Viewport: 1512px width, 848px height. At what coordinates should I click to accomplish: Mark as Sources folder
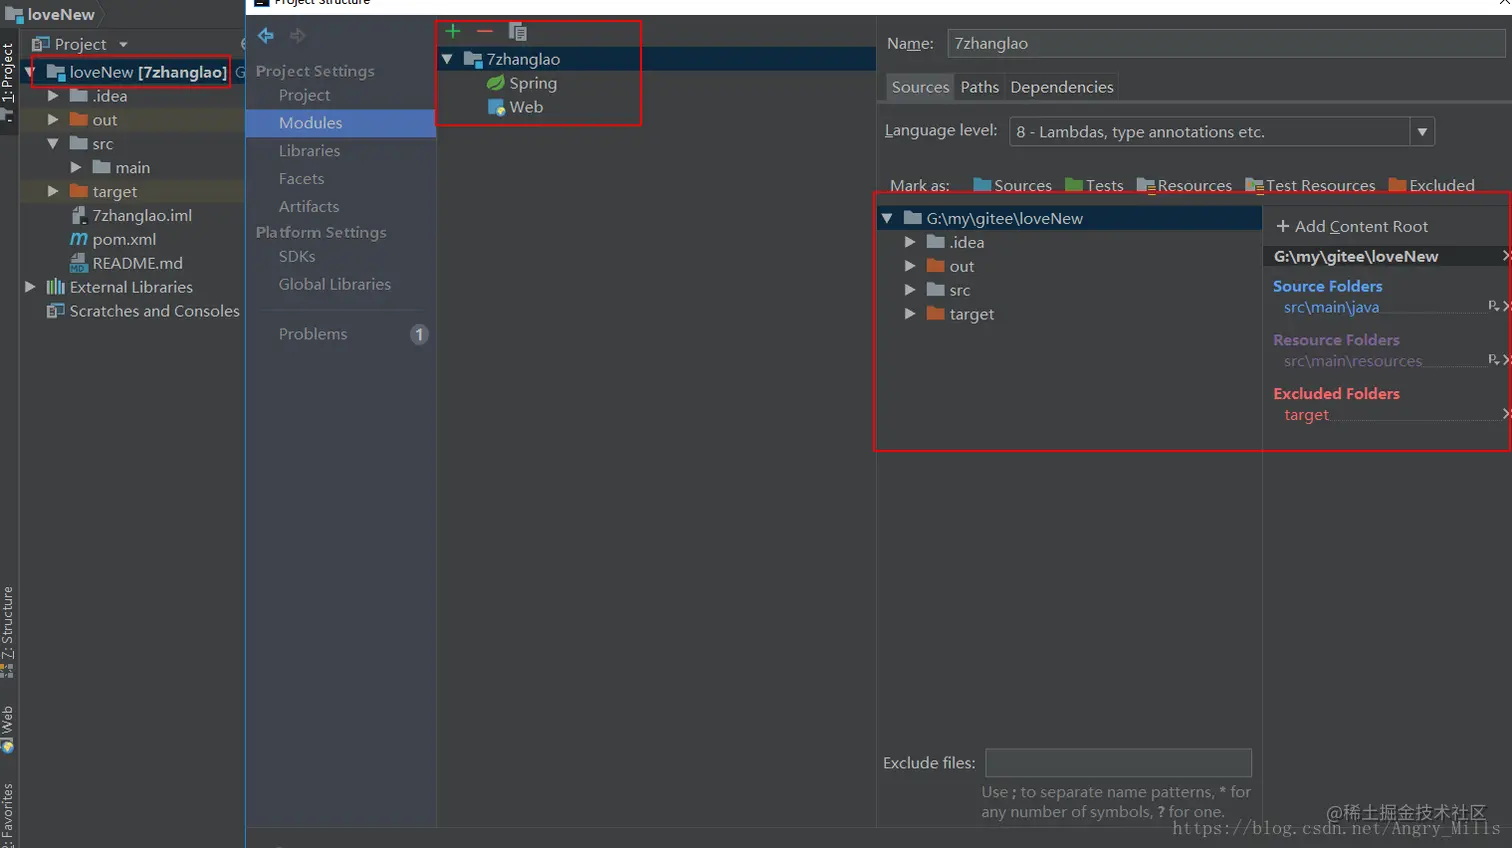[x=1012, y=185]
